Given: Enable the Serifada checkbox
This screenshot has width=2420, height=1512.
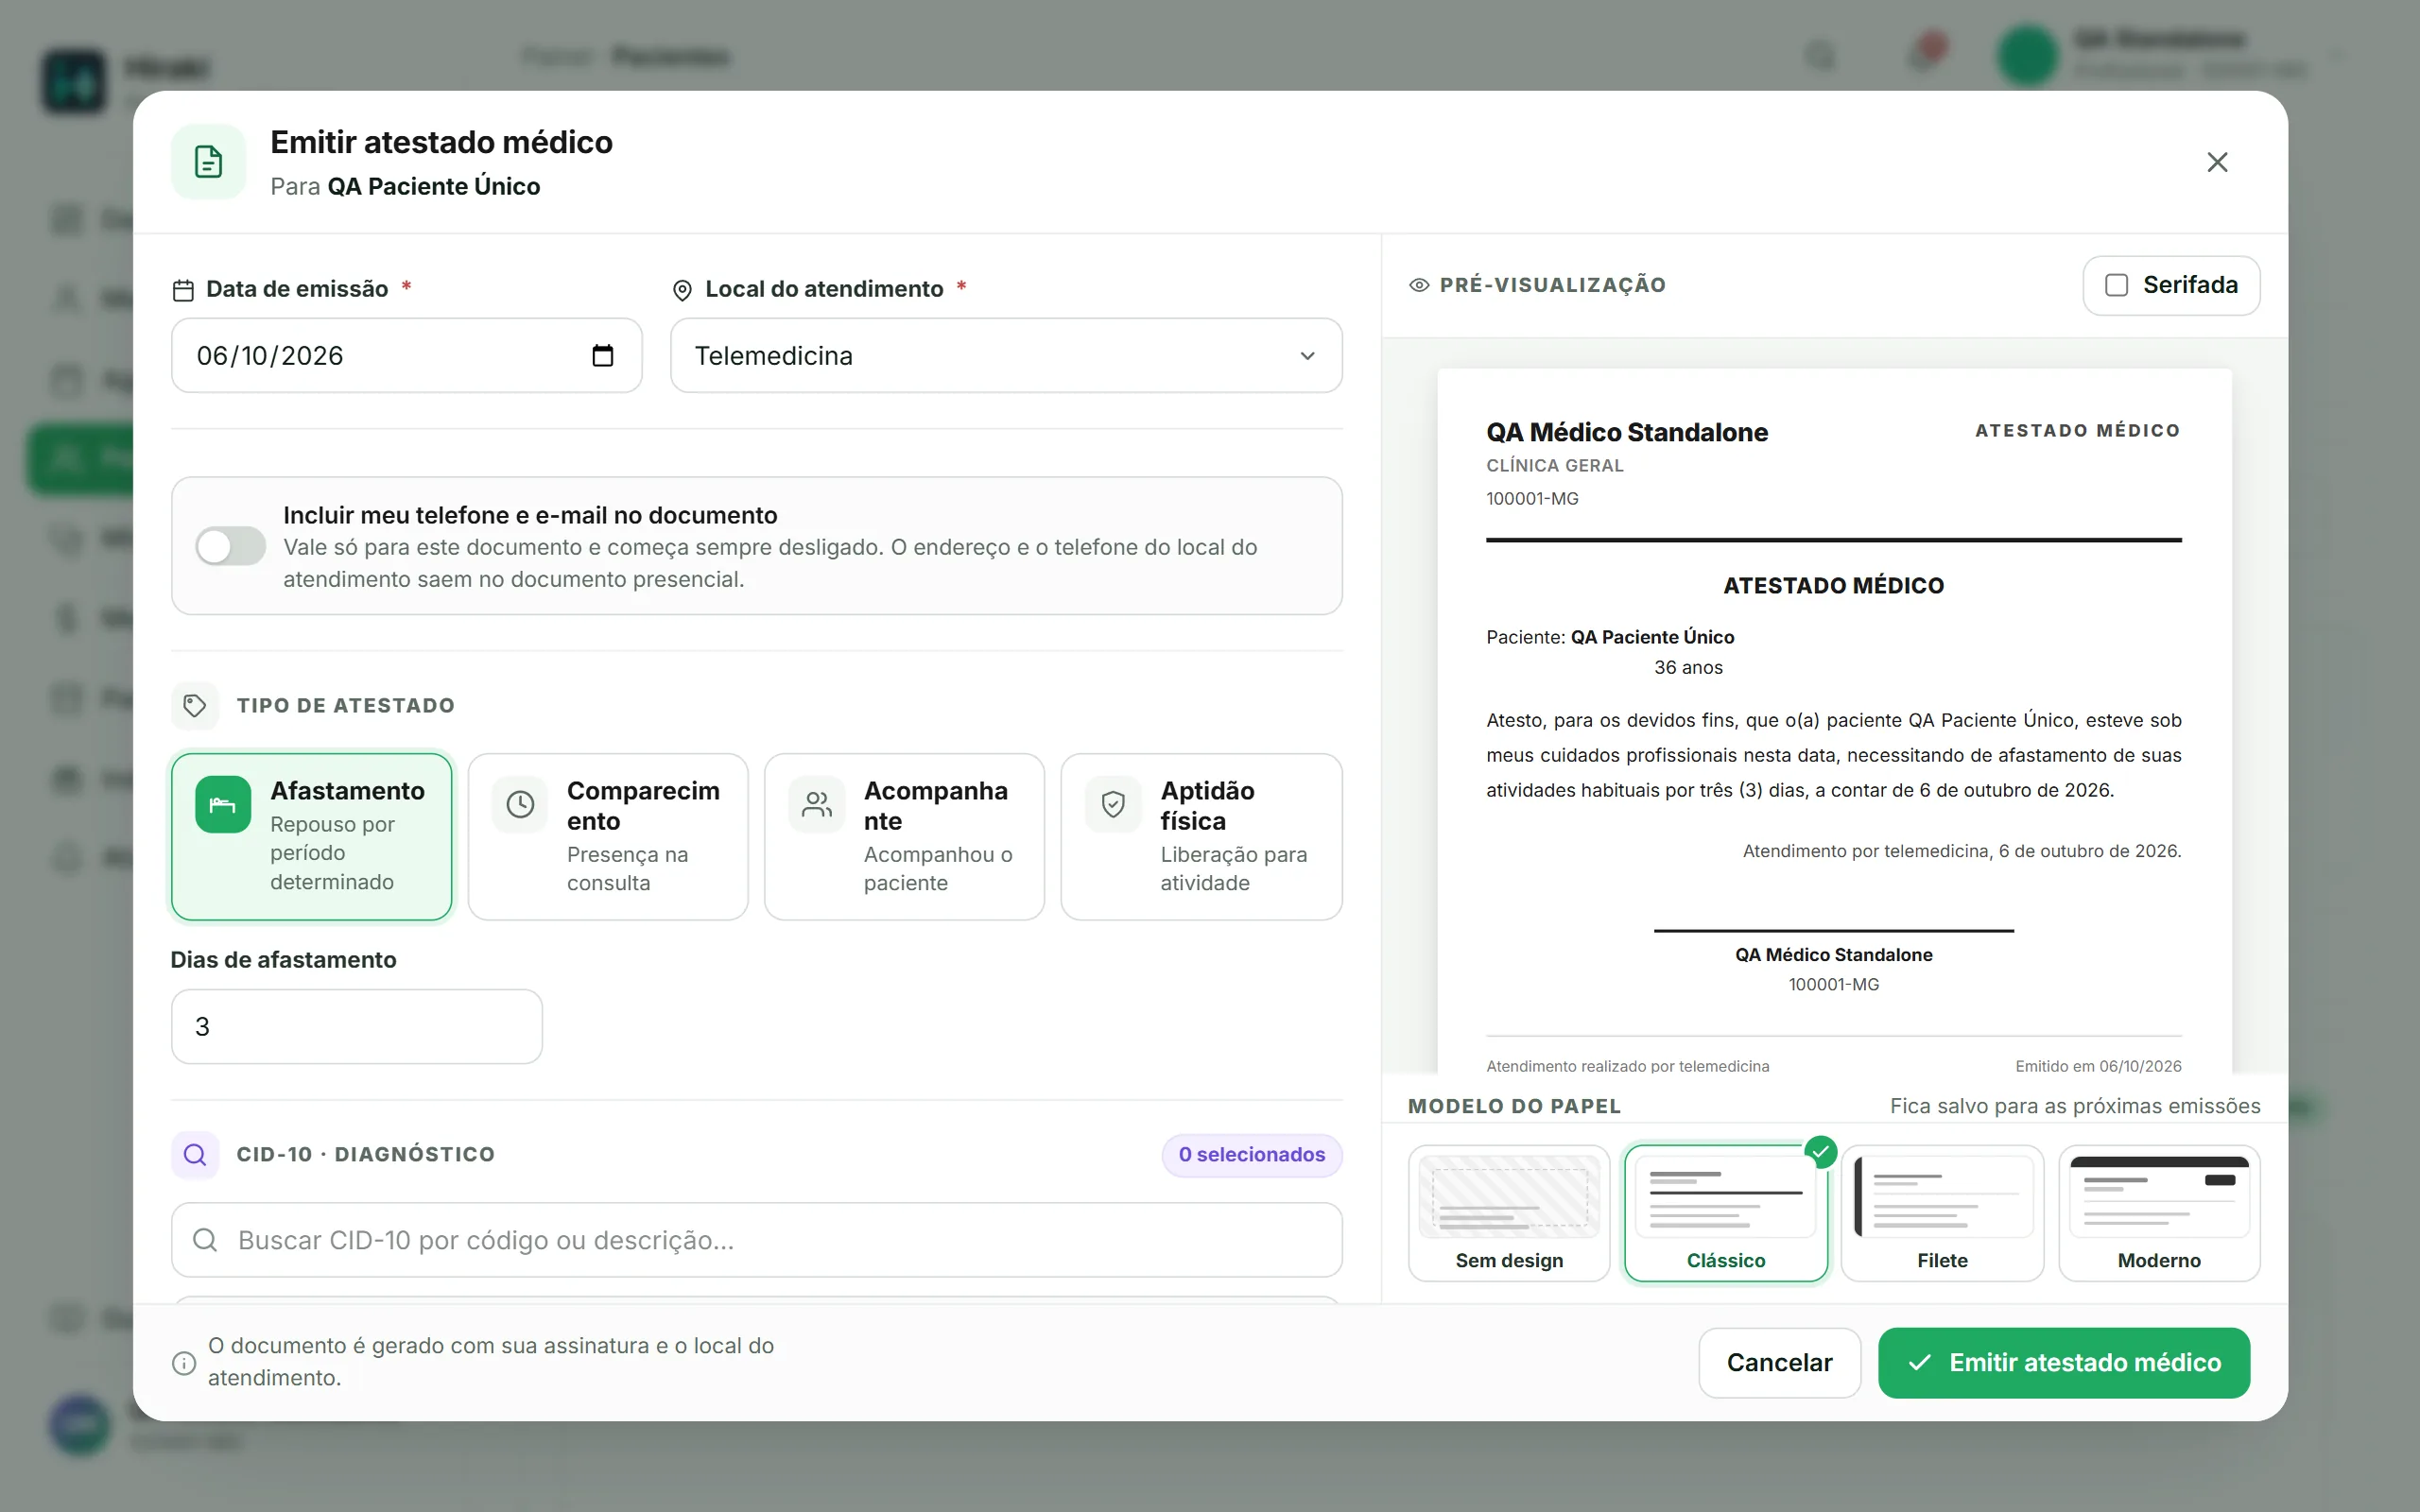Looking at the screenshot, I should (2116, 286).
